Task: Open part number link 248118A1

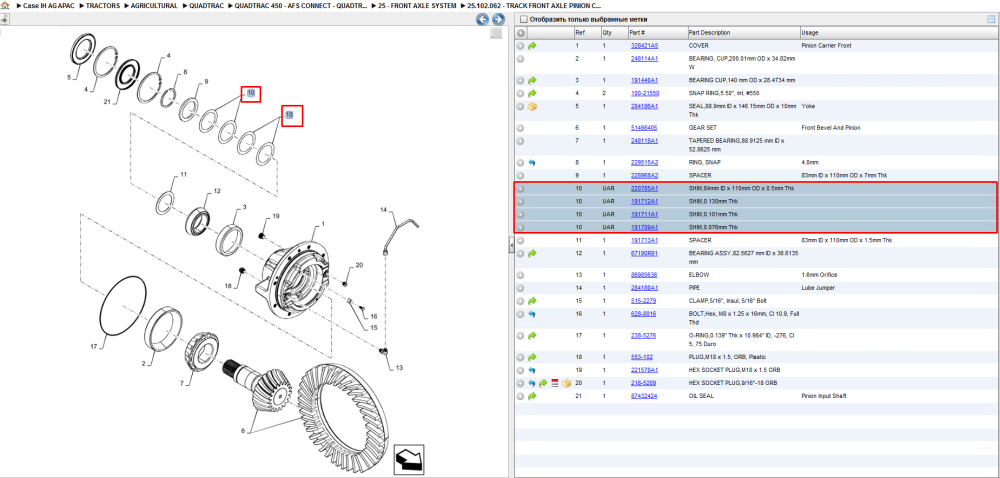Action: [644, 141]
